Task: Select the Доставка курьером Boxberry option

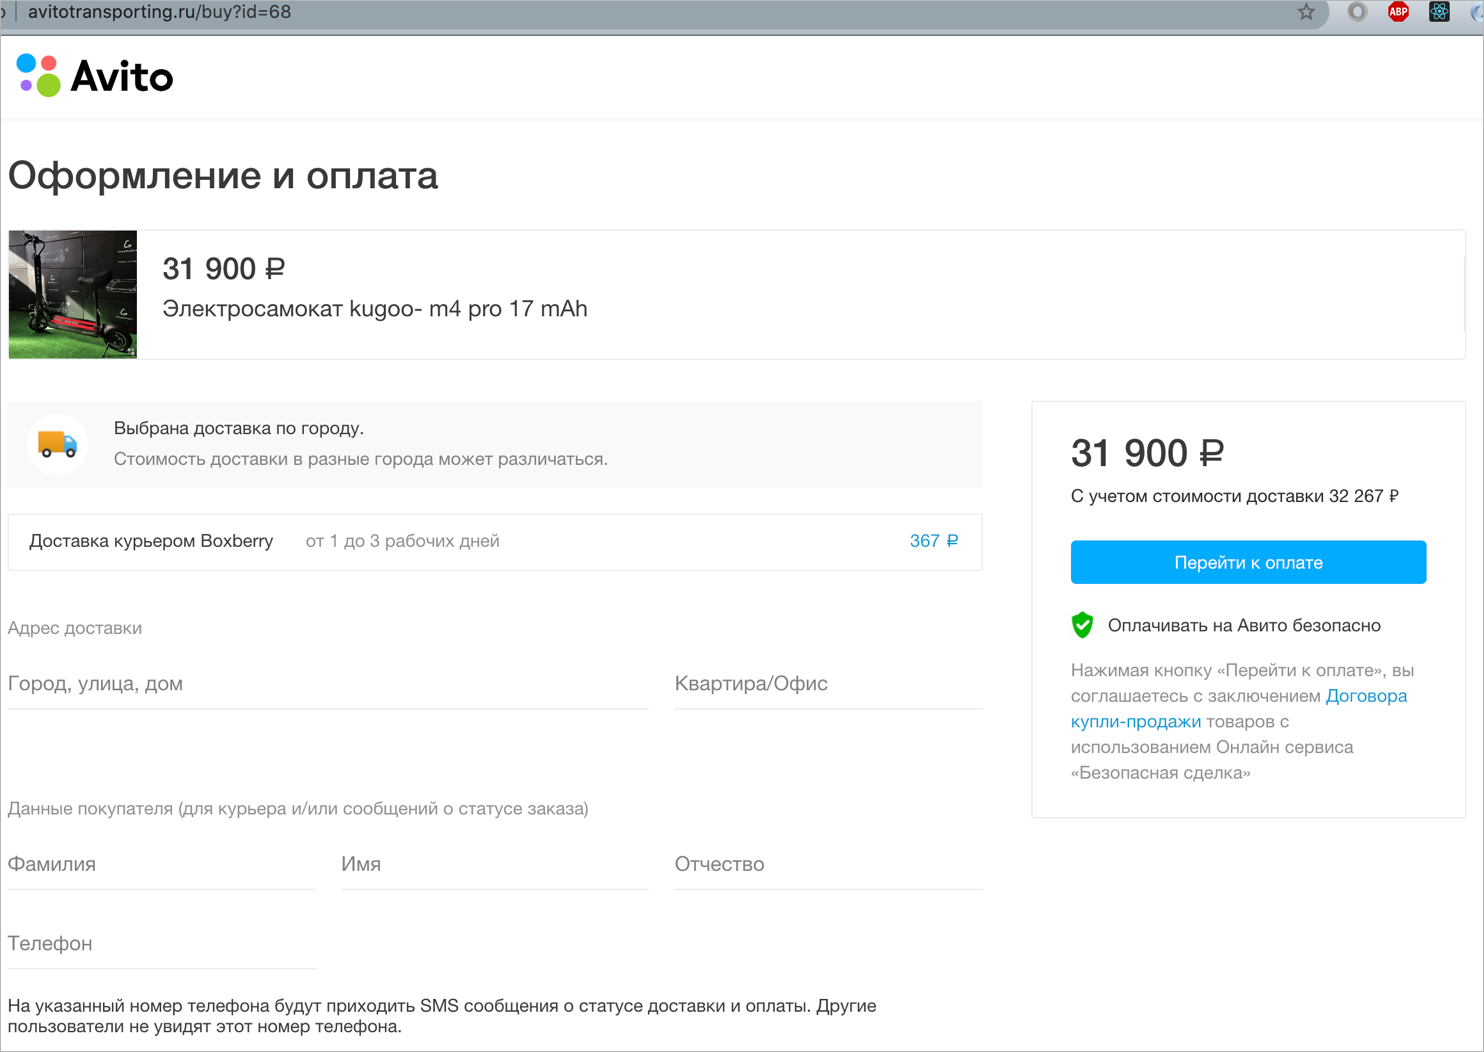Action: click(495, 541)
